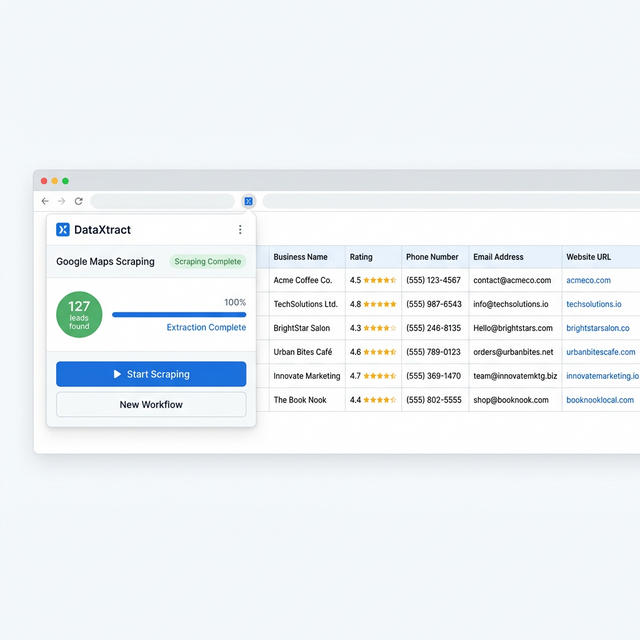640x640 pixels.
Task: Click the green 127 leads found badge
Action: point(79,314)
